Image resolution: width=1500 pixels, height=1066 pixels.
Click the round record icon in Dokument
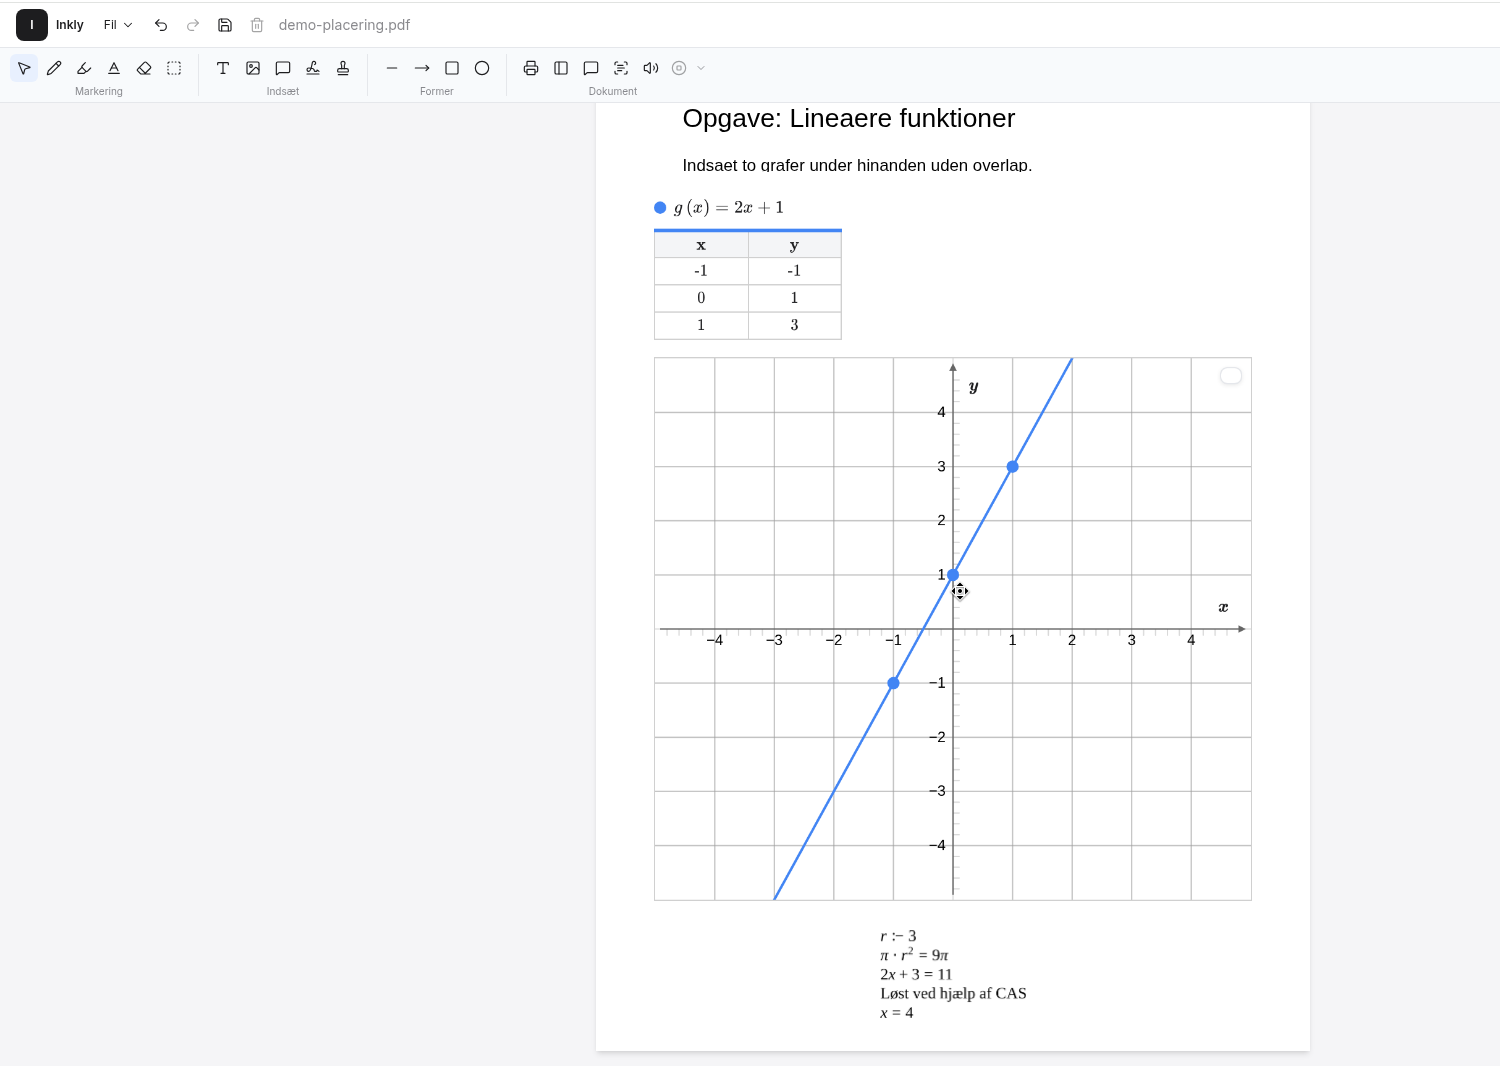(x=679, y=68)
